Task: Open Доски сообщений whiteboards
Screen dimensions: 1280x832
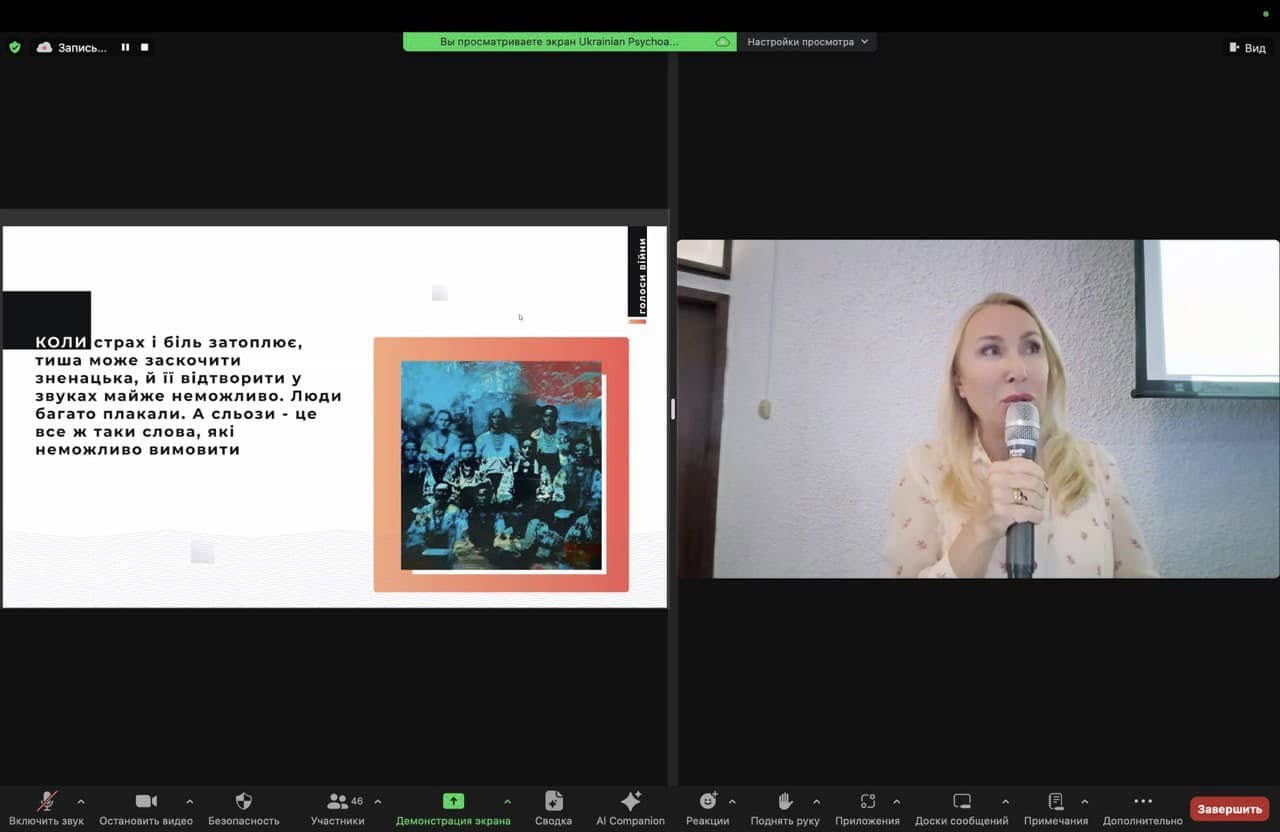Action: click(x=961, y=801)
